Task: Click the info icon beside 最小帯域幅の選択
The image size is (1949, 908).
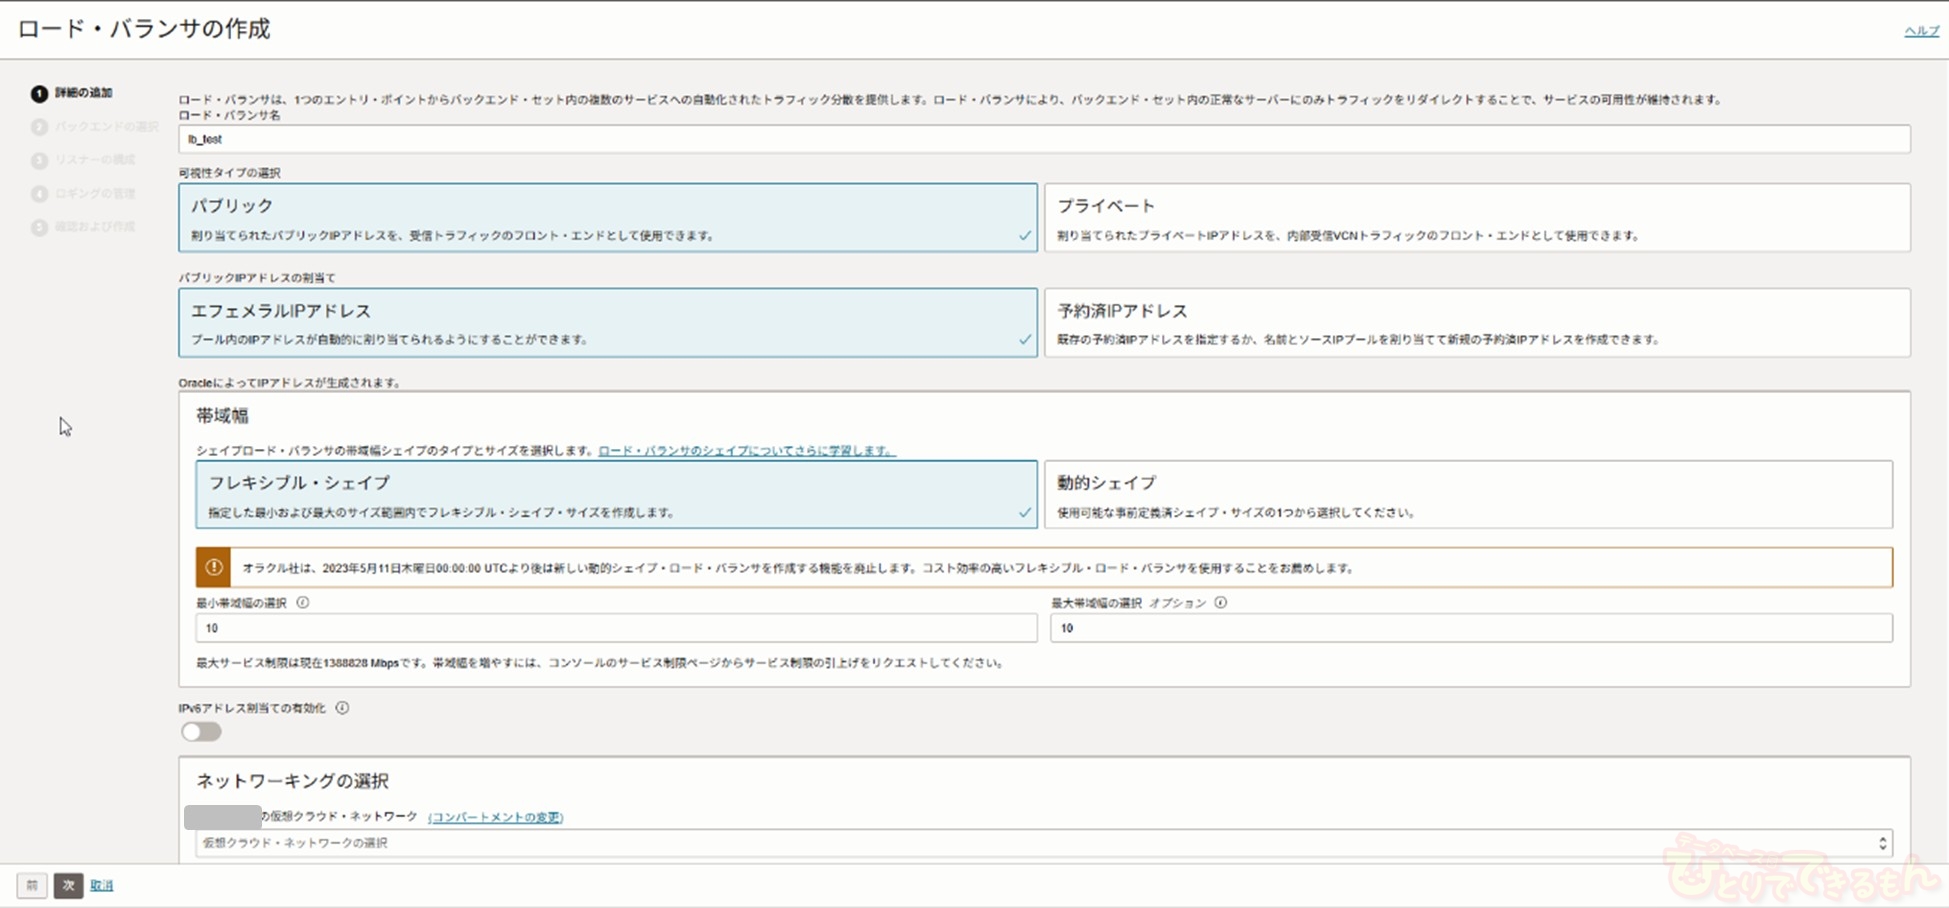Action: tap(303, 603)
